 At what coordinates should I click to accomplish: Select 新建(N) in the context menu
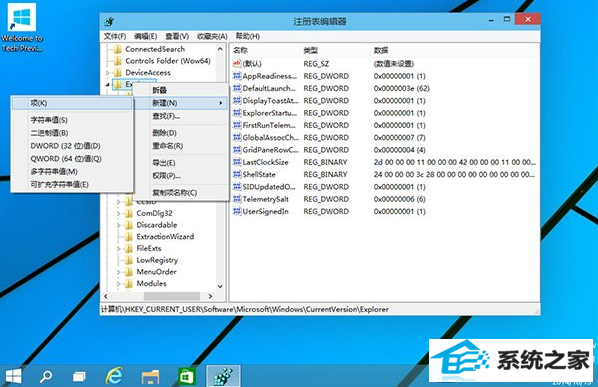pyautogui.click(x=182, y=103)
